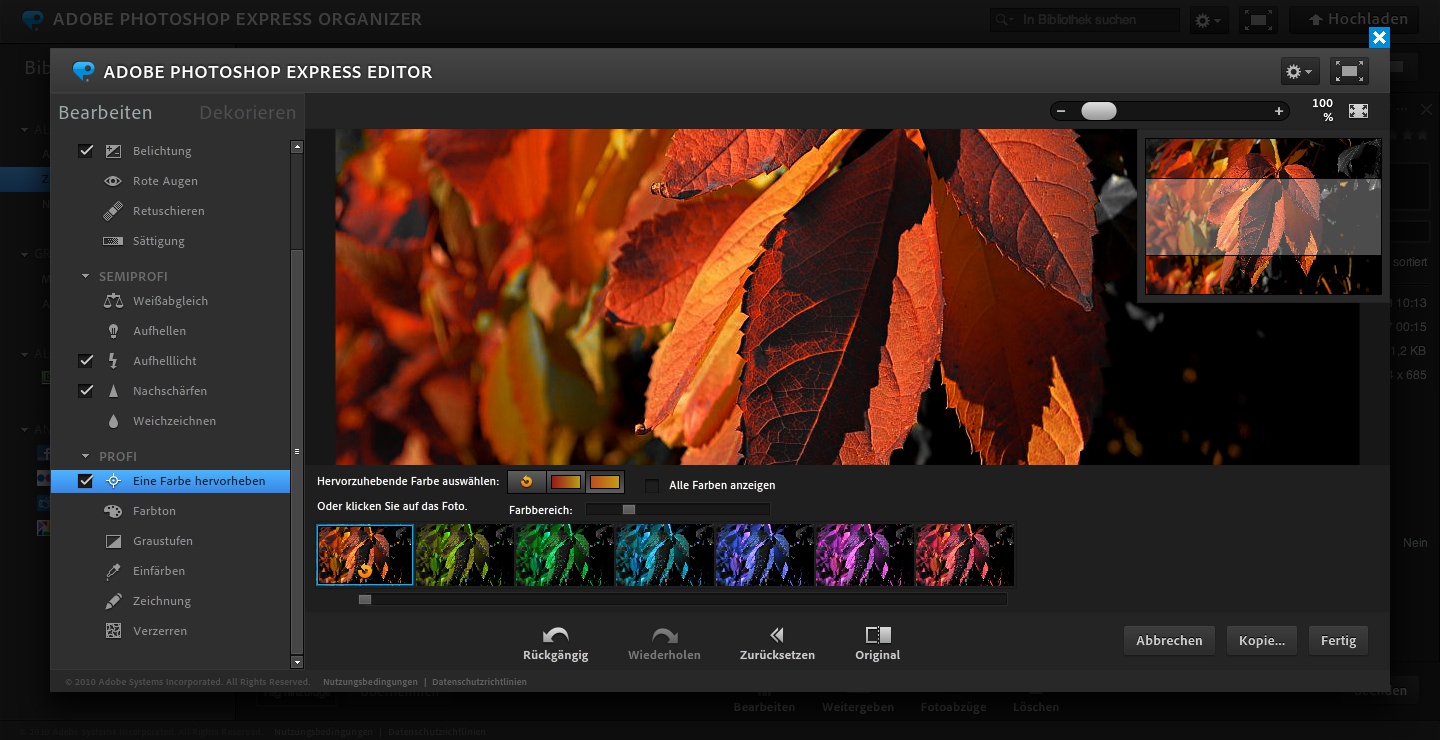Screen dimensions: 1440x740
Task: Open the Nutzungsbedingungen link in editor
Action: point(370,682)
